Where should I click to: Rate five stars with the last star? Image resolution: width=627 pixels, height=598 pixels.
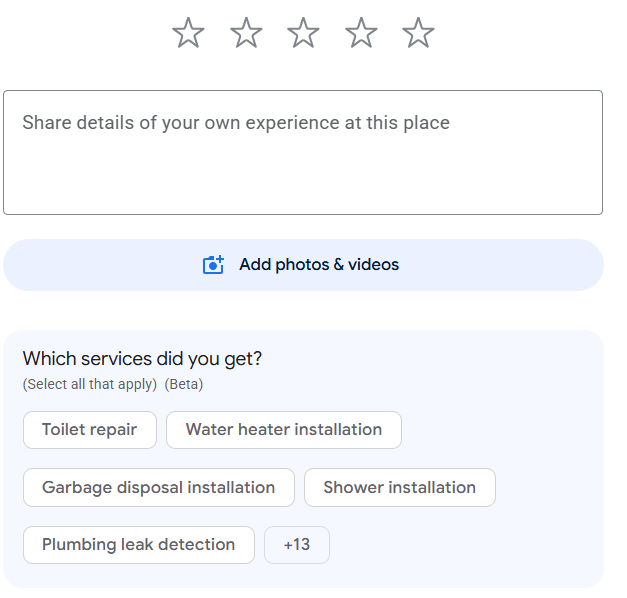[x=418, y=33]
